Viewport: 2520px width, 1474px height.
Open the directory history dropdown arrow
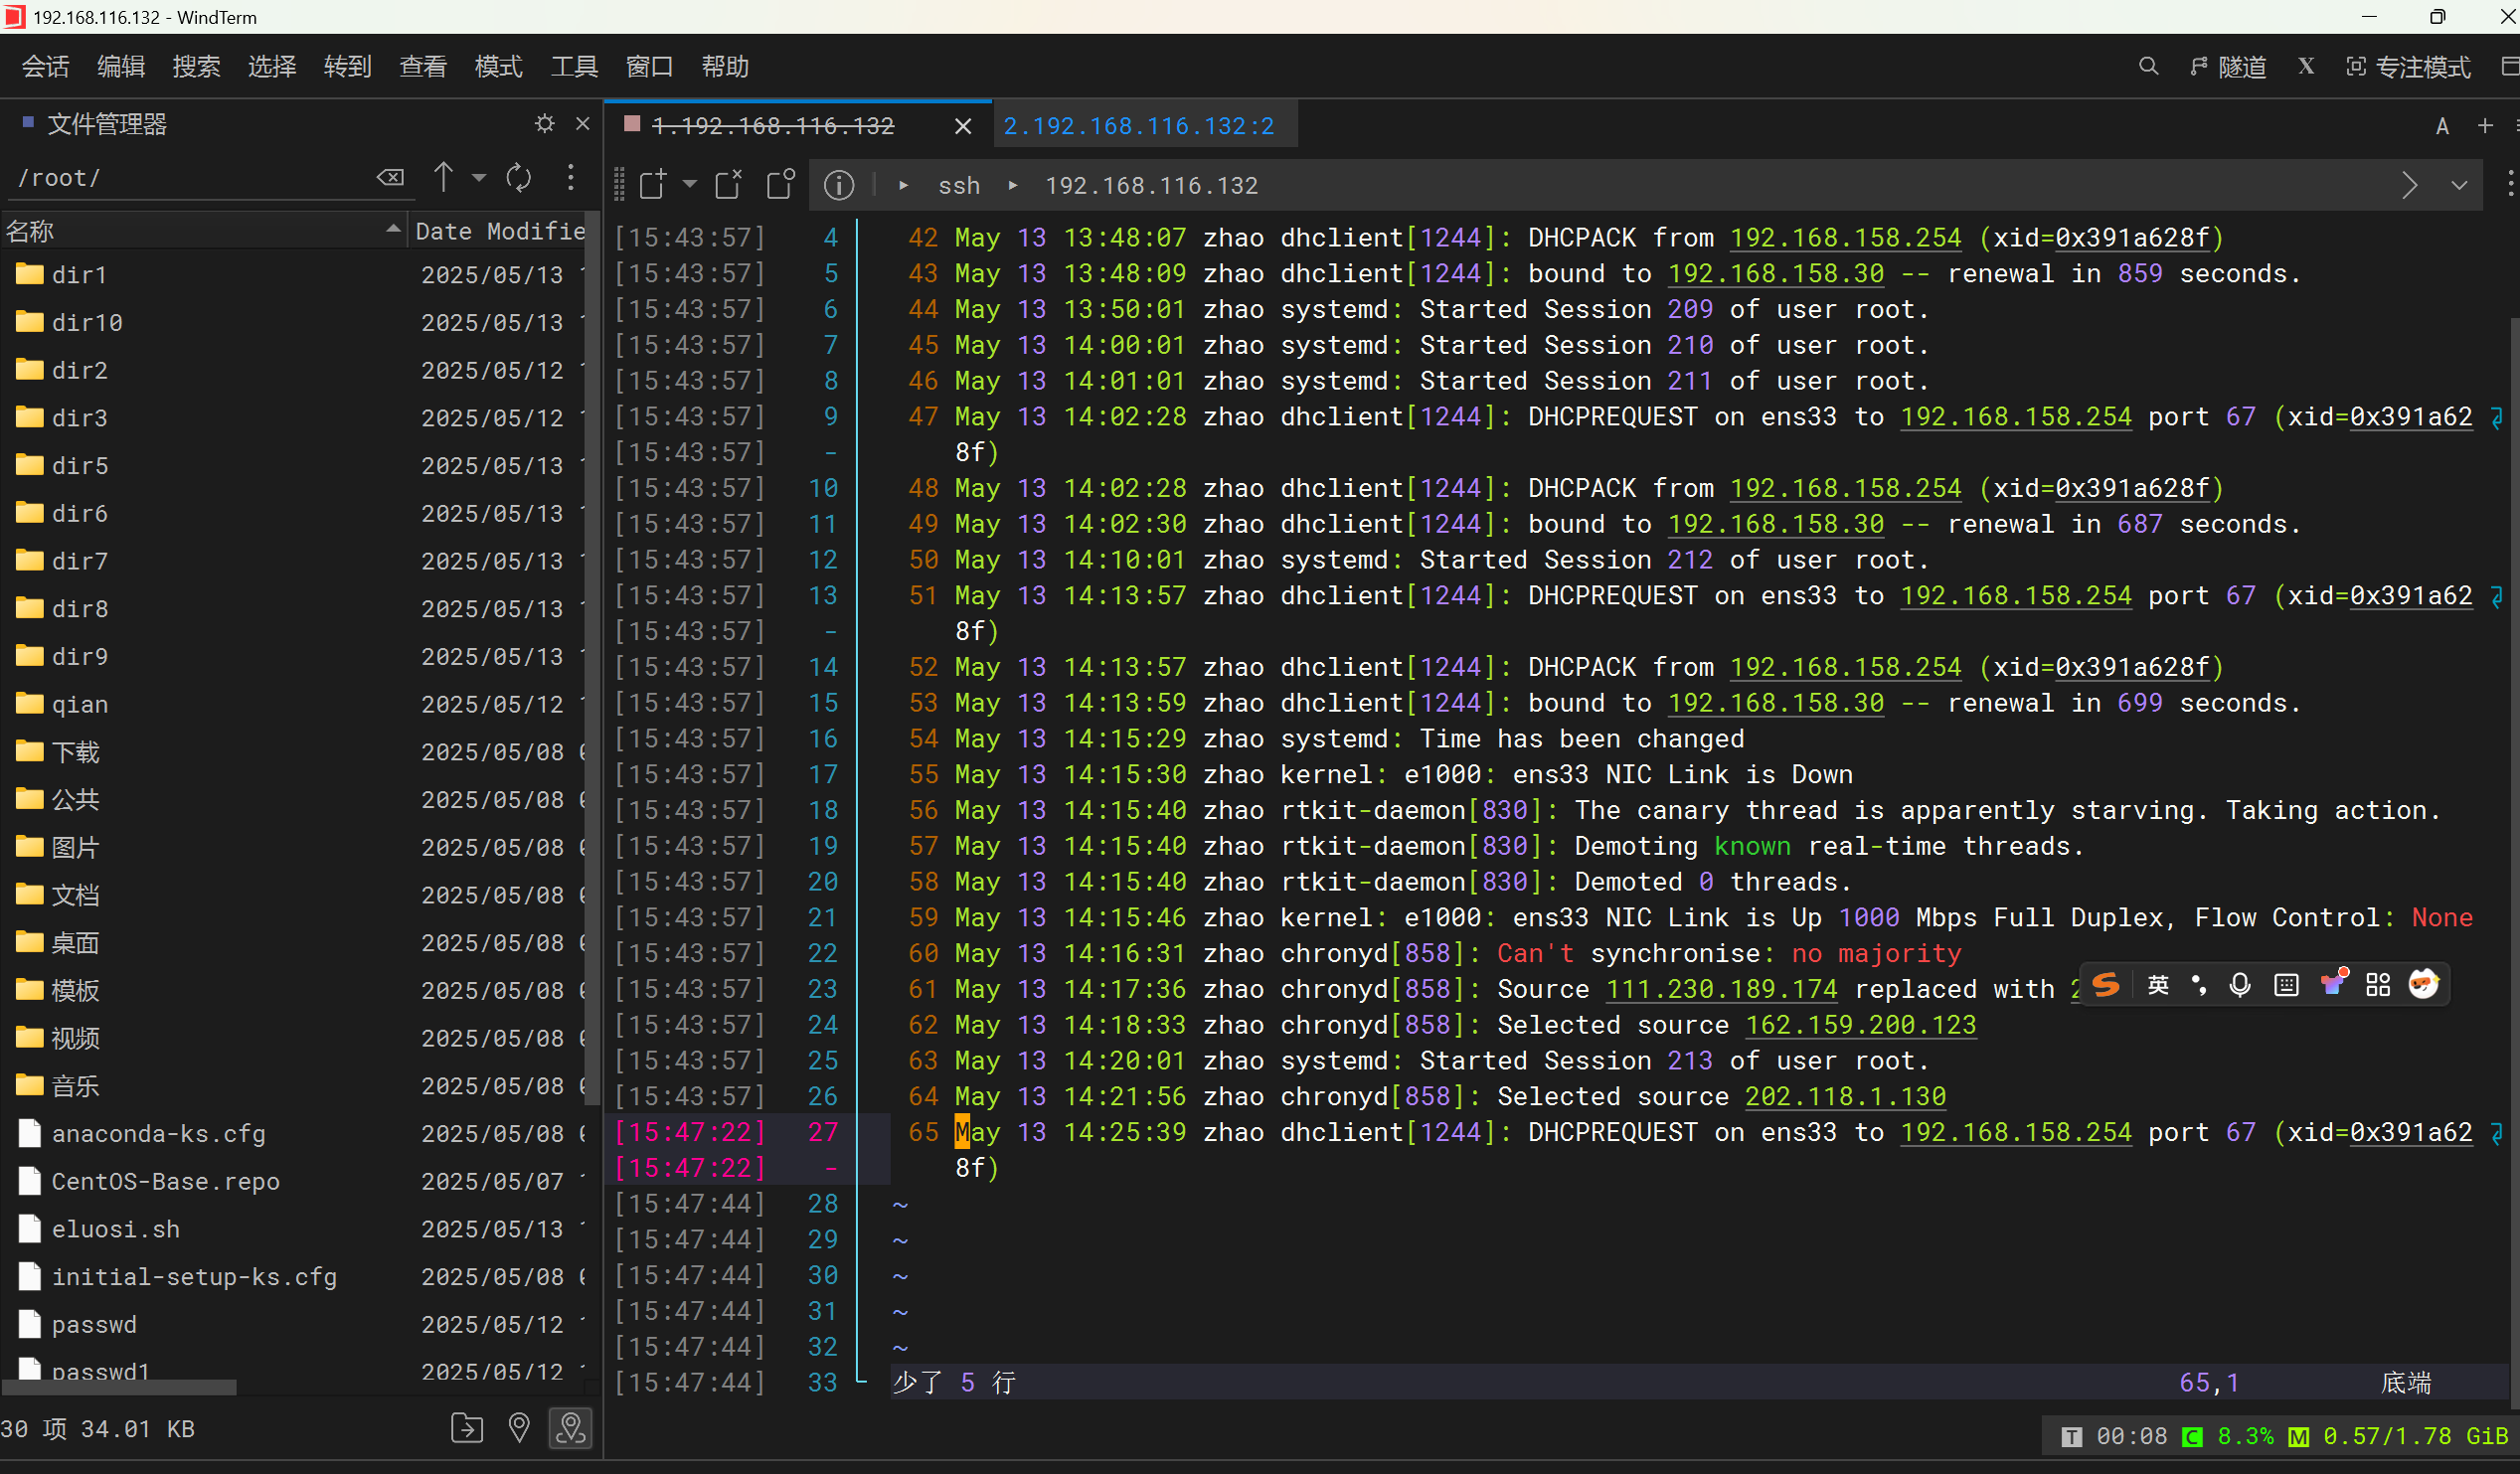point(479,178)
